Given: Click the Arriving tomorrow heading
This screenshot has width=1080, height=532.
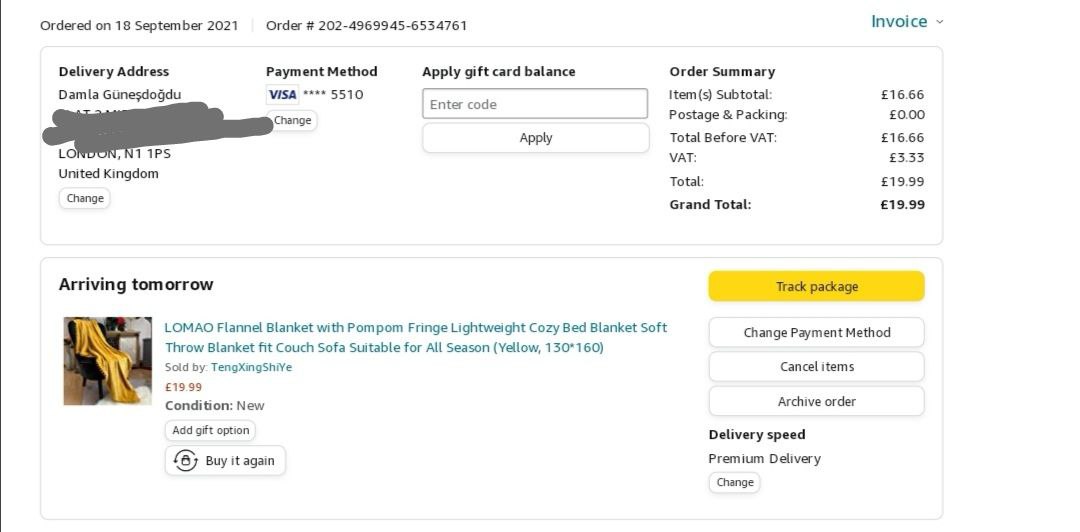Looking at the screenshot, I should (136, 285).
